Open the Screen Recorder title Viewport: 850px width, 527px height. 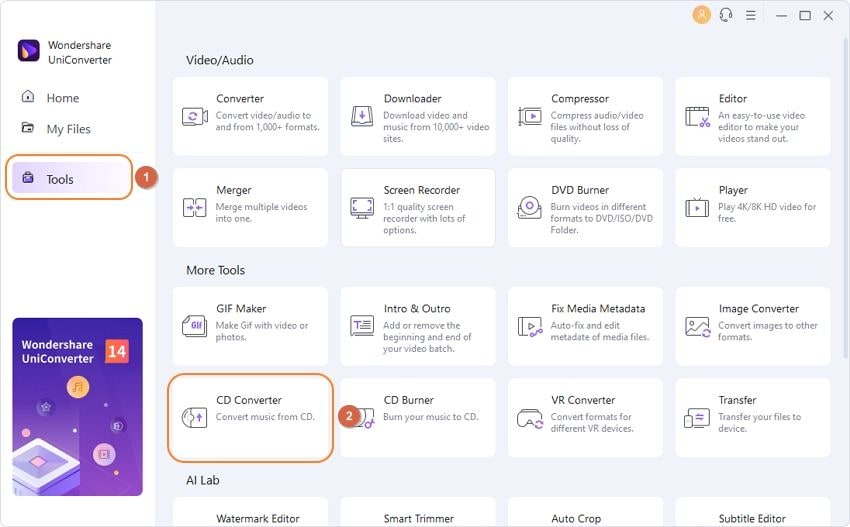click(422, 190)
